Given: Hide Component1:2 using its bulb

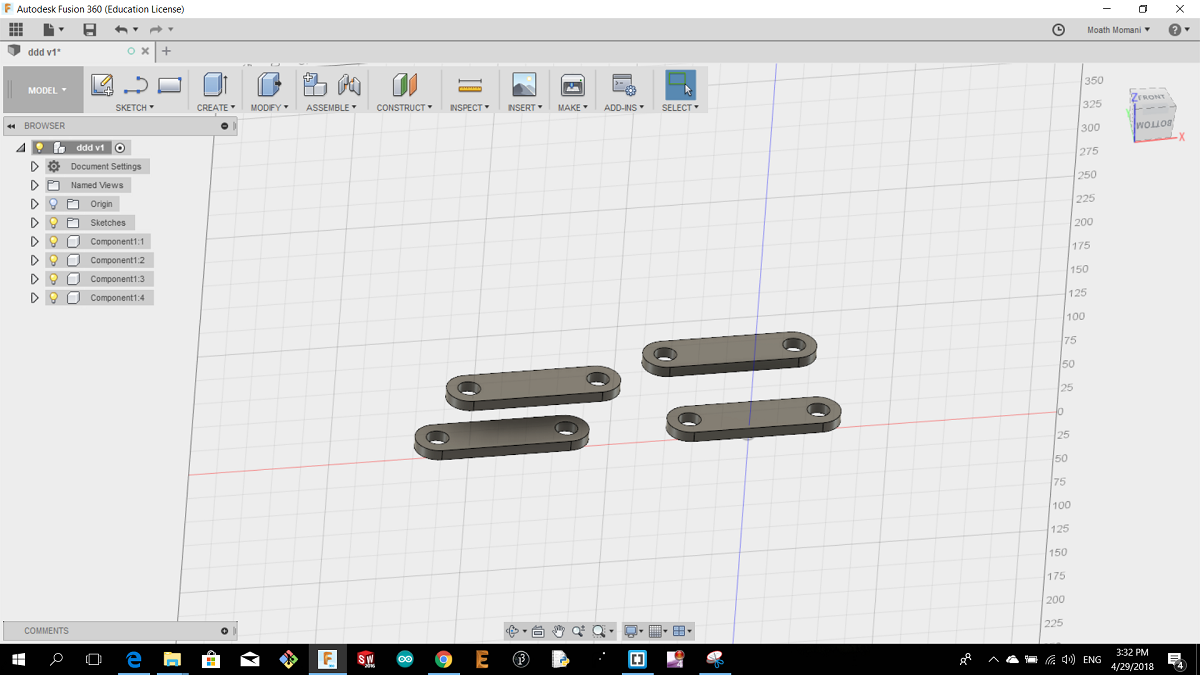Looking at the screenshot, I should 54,260.
